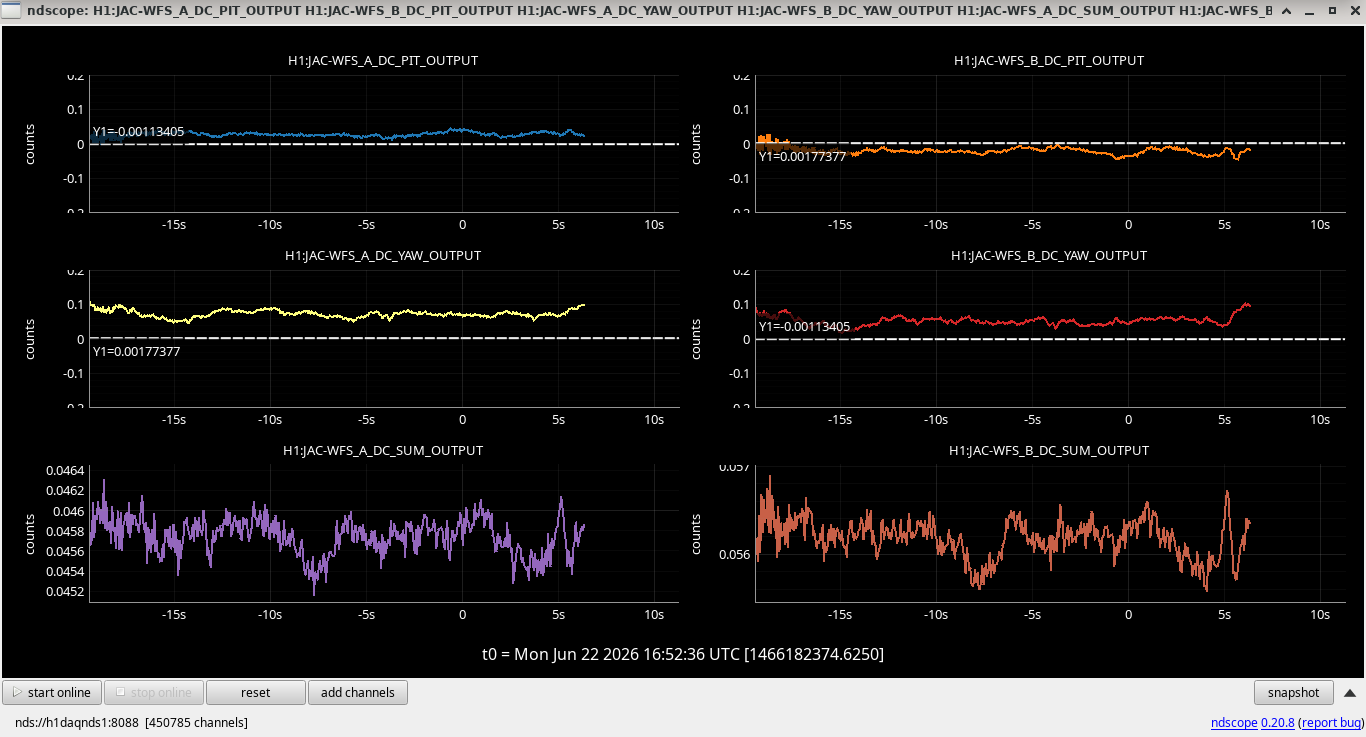The width and height of the screenshot is (1366, 737).
Task: Open the add channels dialog
Action: (358, 692)
